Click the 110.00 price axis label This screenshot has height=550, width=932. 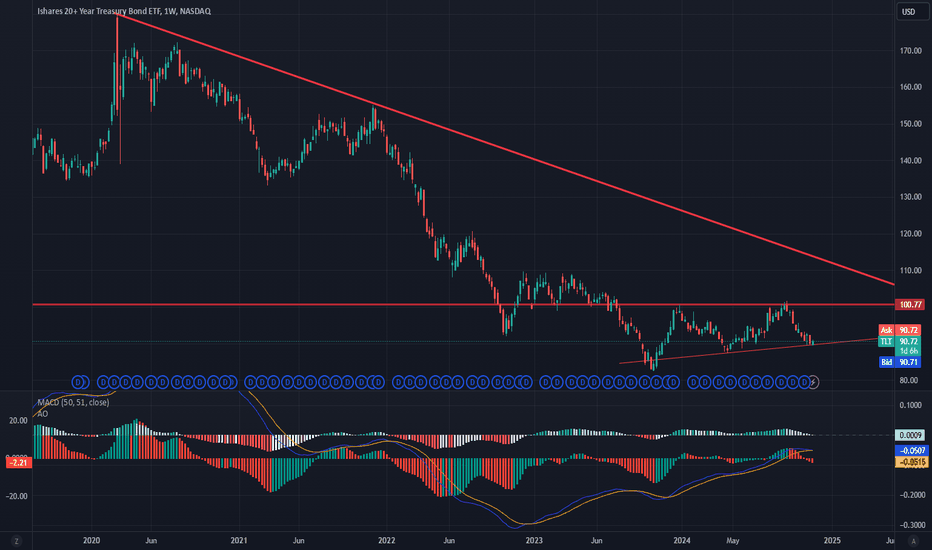pyautogui.click(x=910, y=271)
